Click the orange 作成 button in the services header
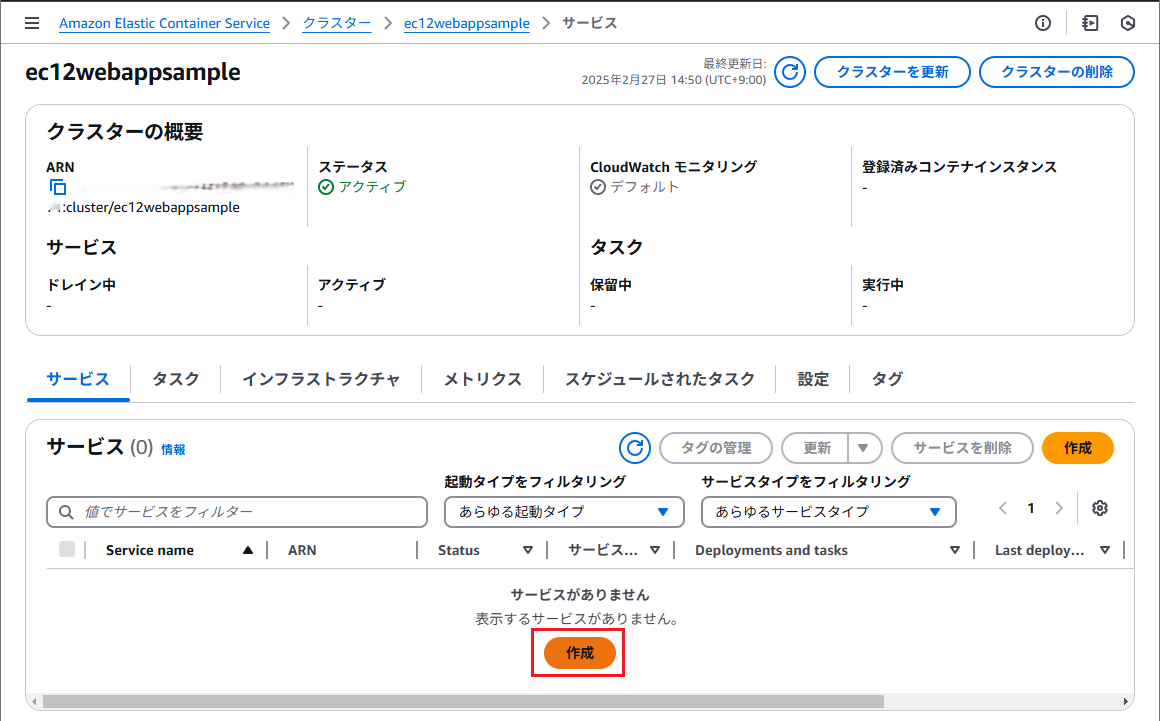1160x721 pixels. tap(1077, 448)
